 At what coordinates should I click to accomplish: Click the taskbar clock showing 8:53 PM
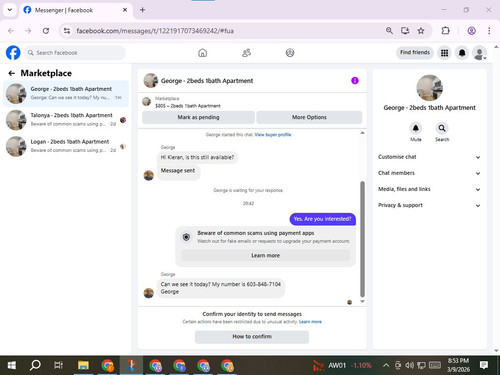[458, 365]
